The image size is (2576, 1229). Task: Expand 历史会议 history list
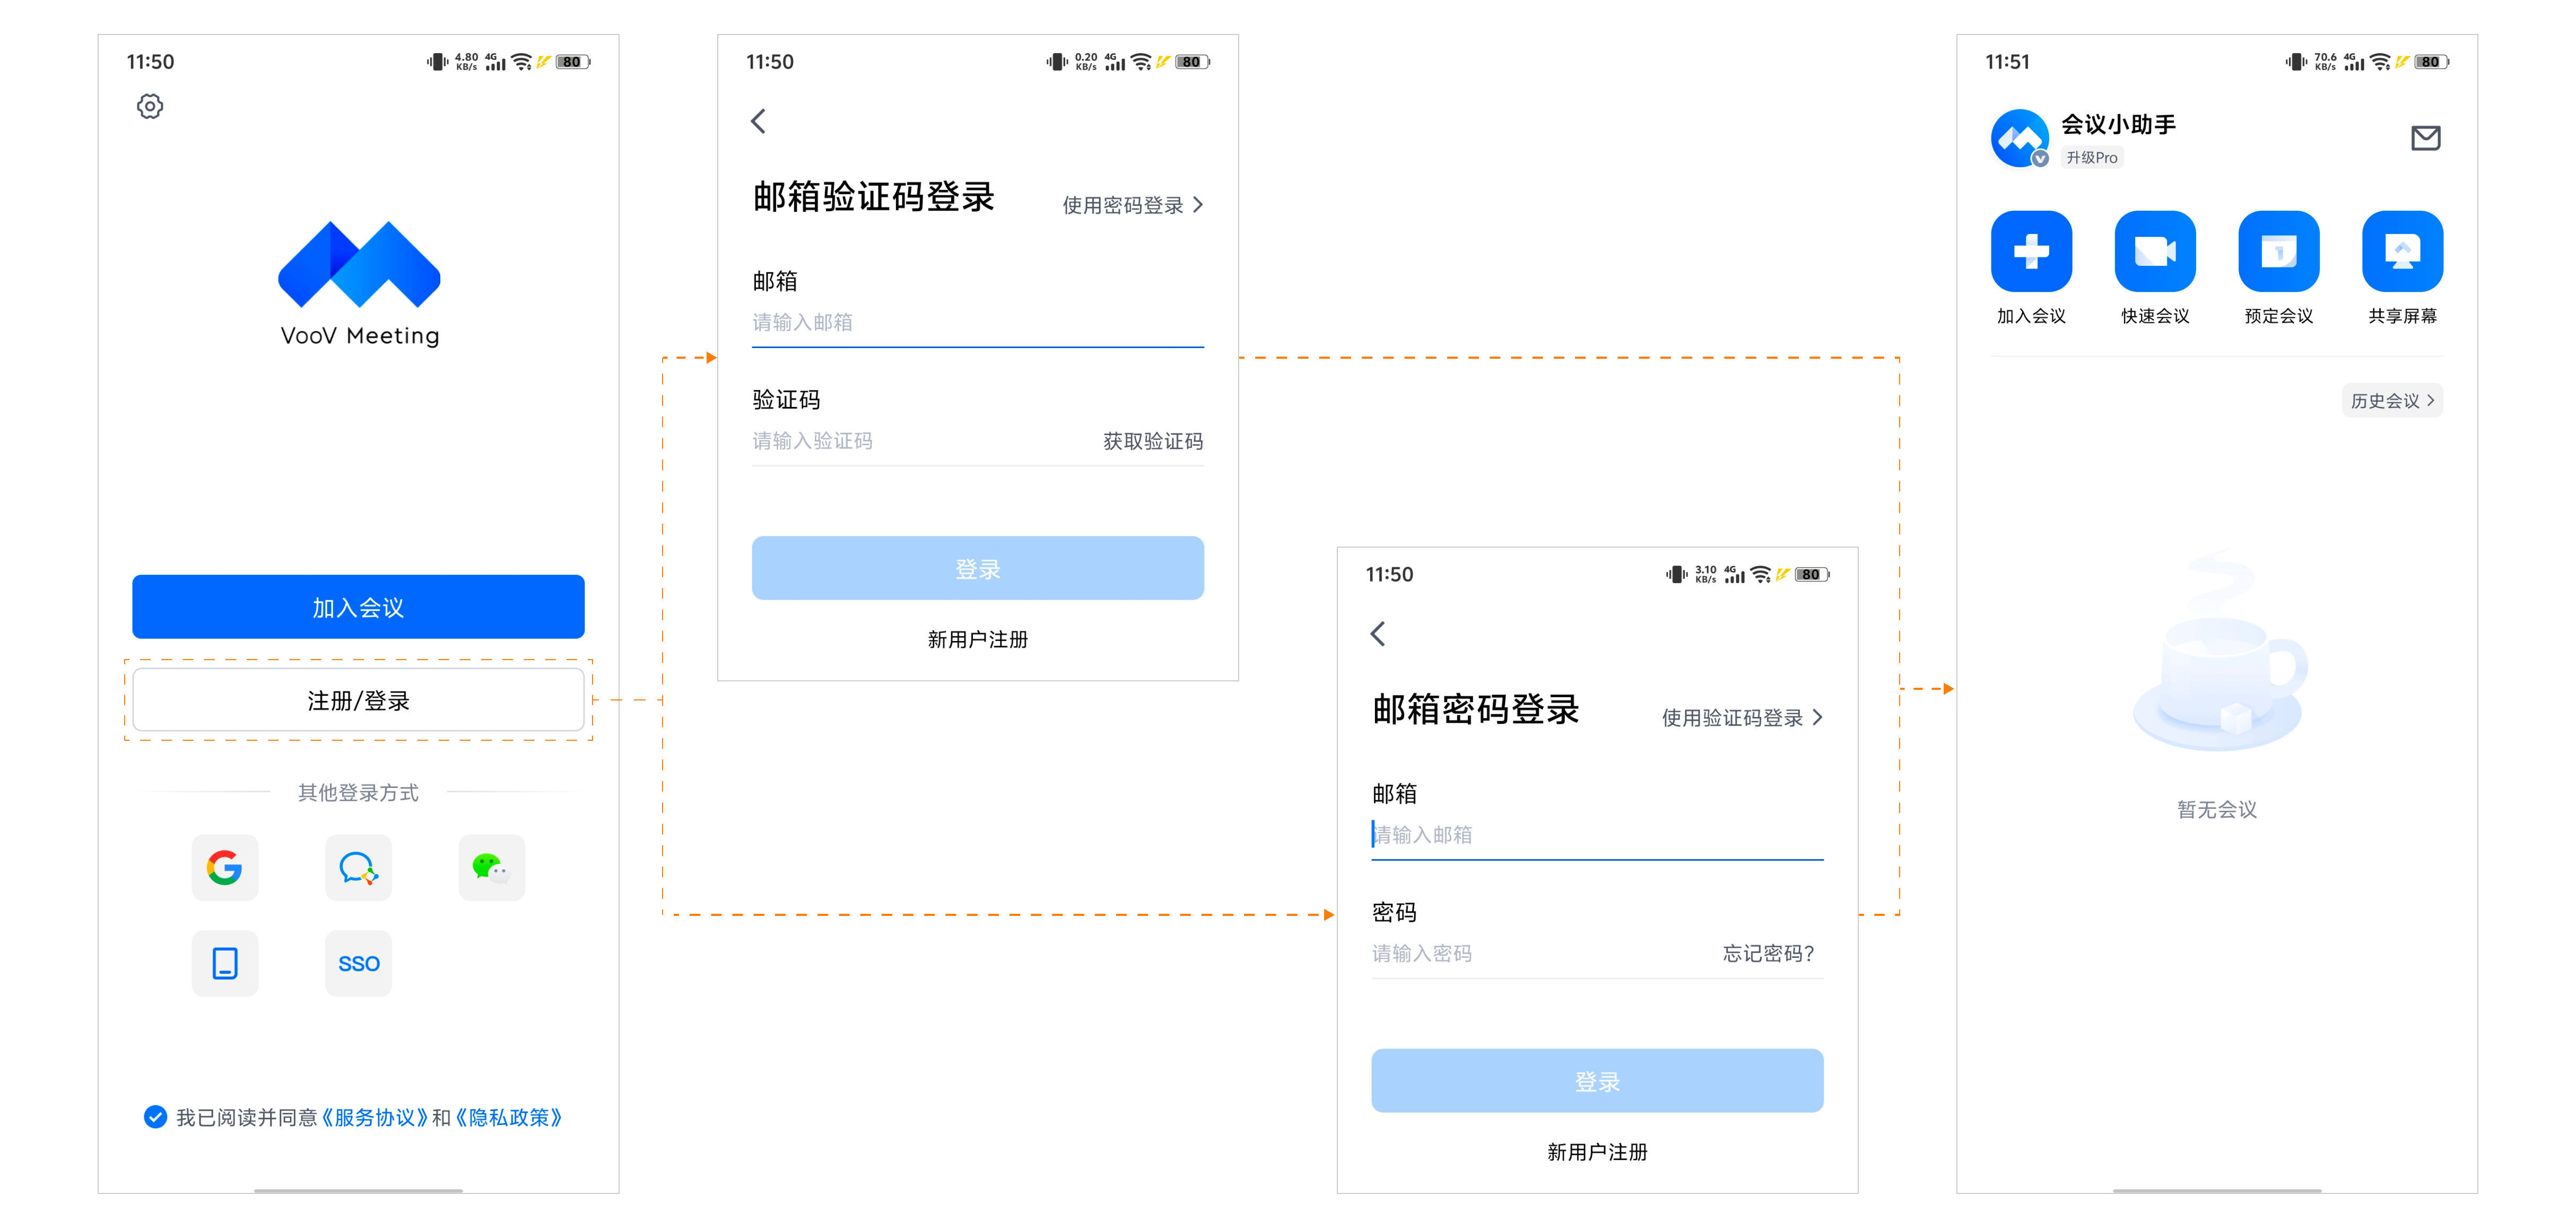click(x=2391, y=401)
